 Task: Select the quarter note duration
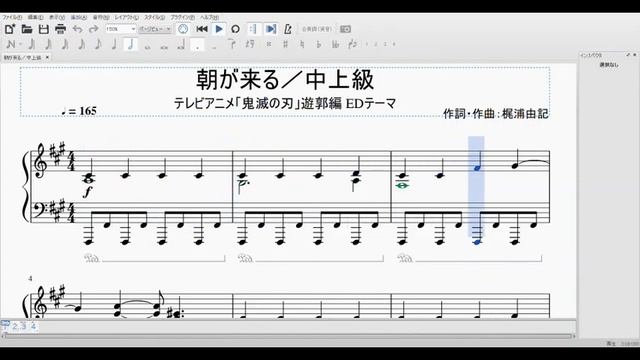[114, 44]
